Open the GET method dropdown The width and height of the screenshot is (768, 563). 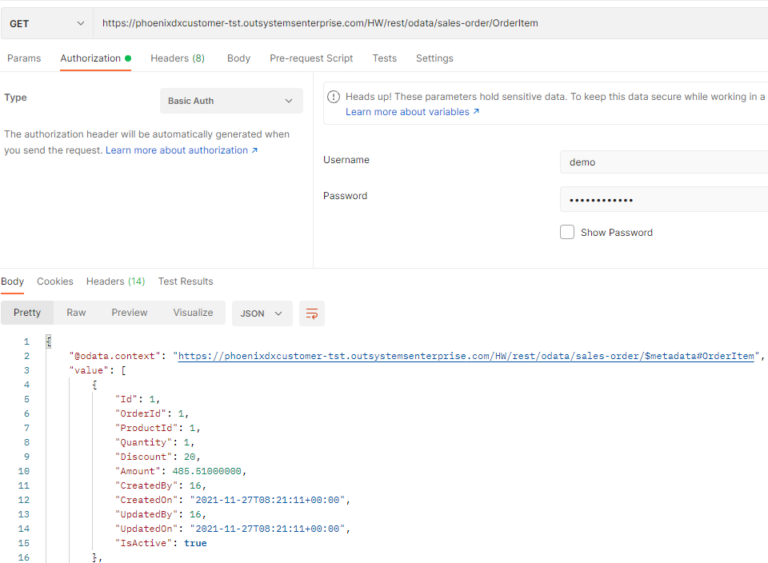tap(47, 23)
